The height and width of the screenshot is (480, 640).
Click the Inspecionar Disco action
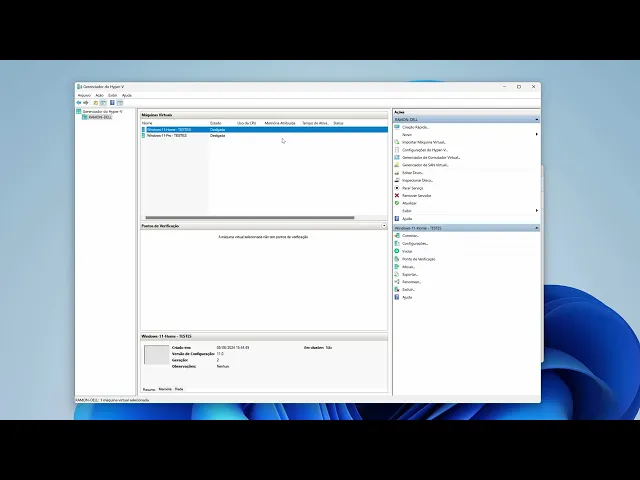(x=417, y=180)
